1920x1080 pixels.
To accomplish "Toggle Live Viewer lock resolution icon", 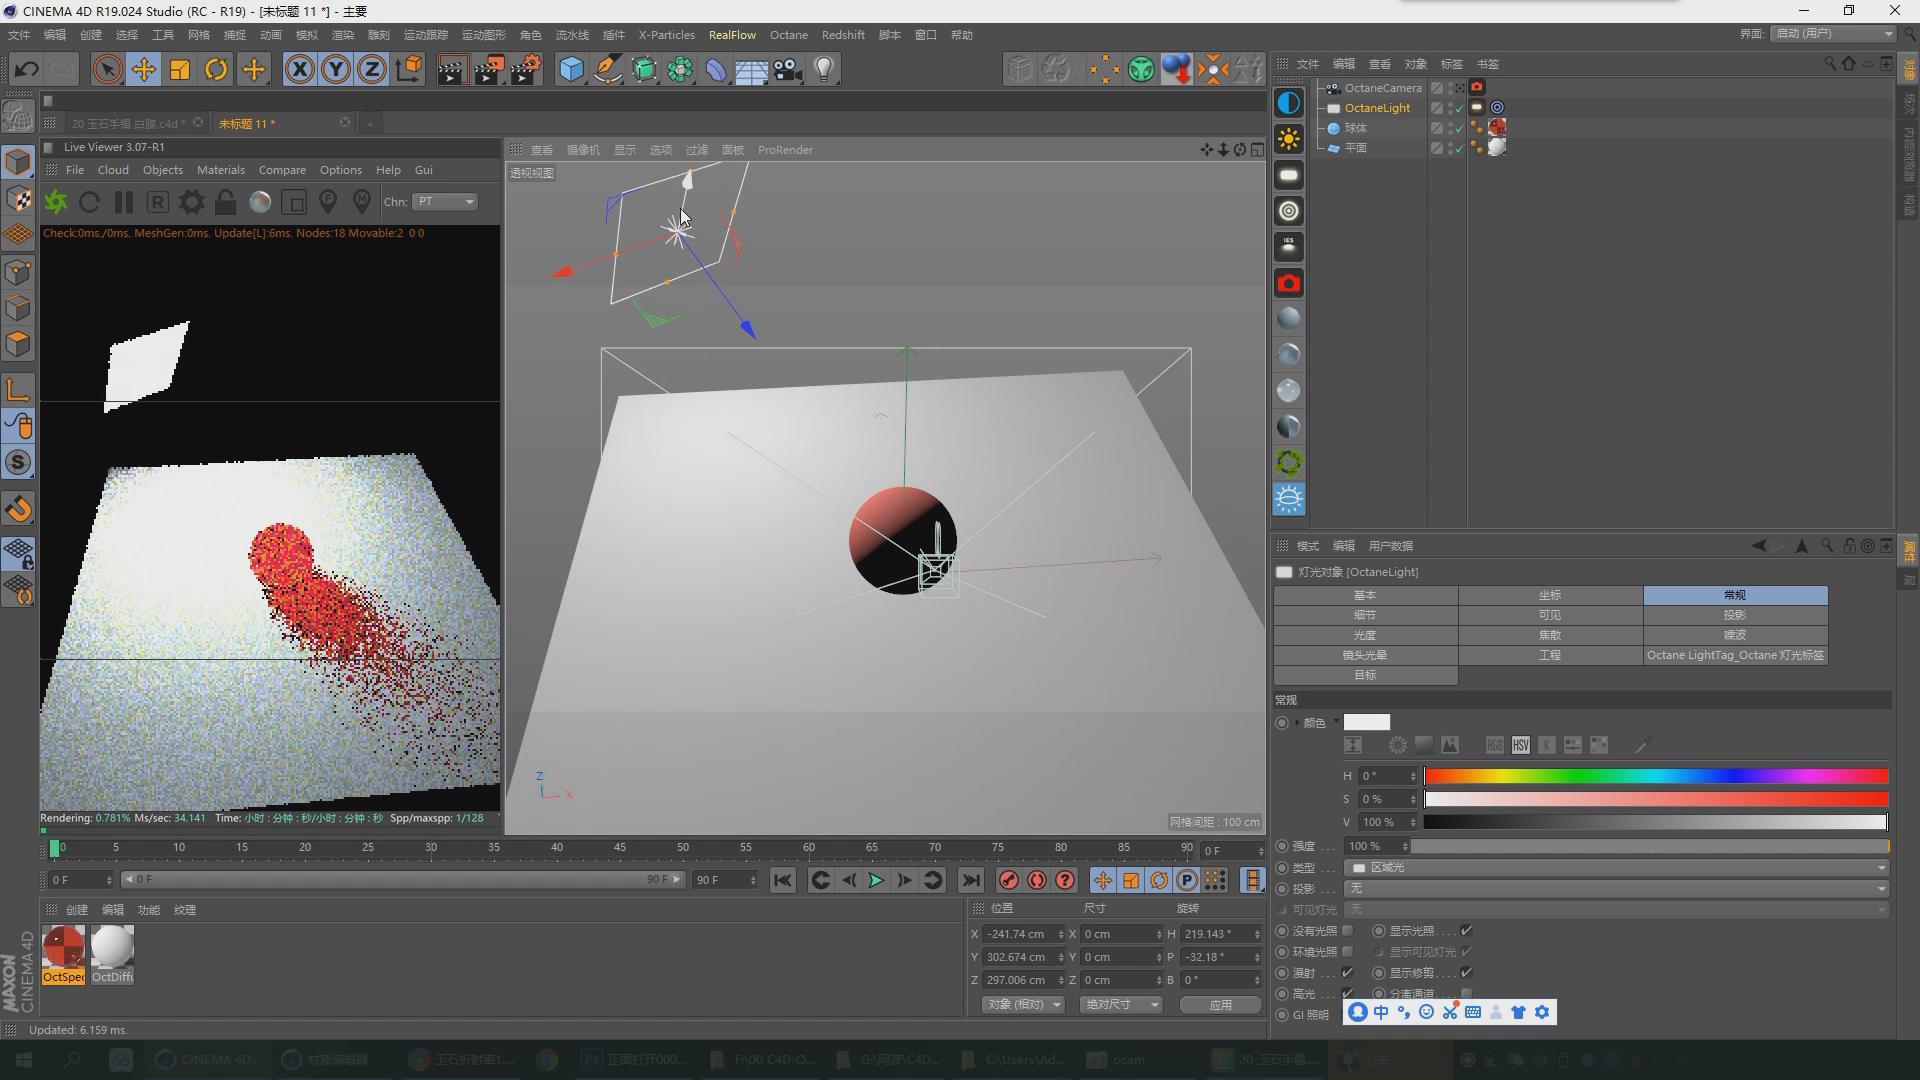I will click(226, 202).
